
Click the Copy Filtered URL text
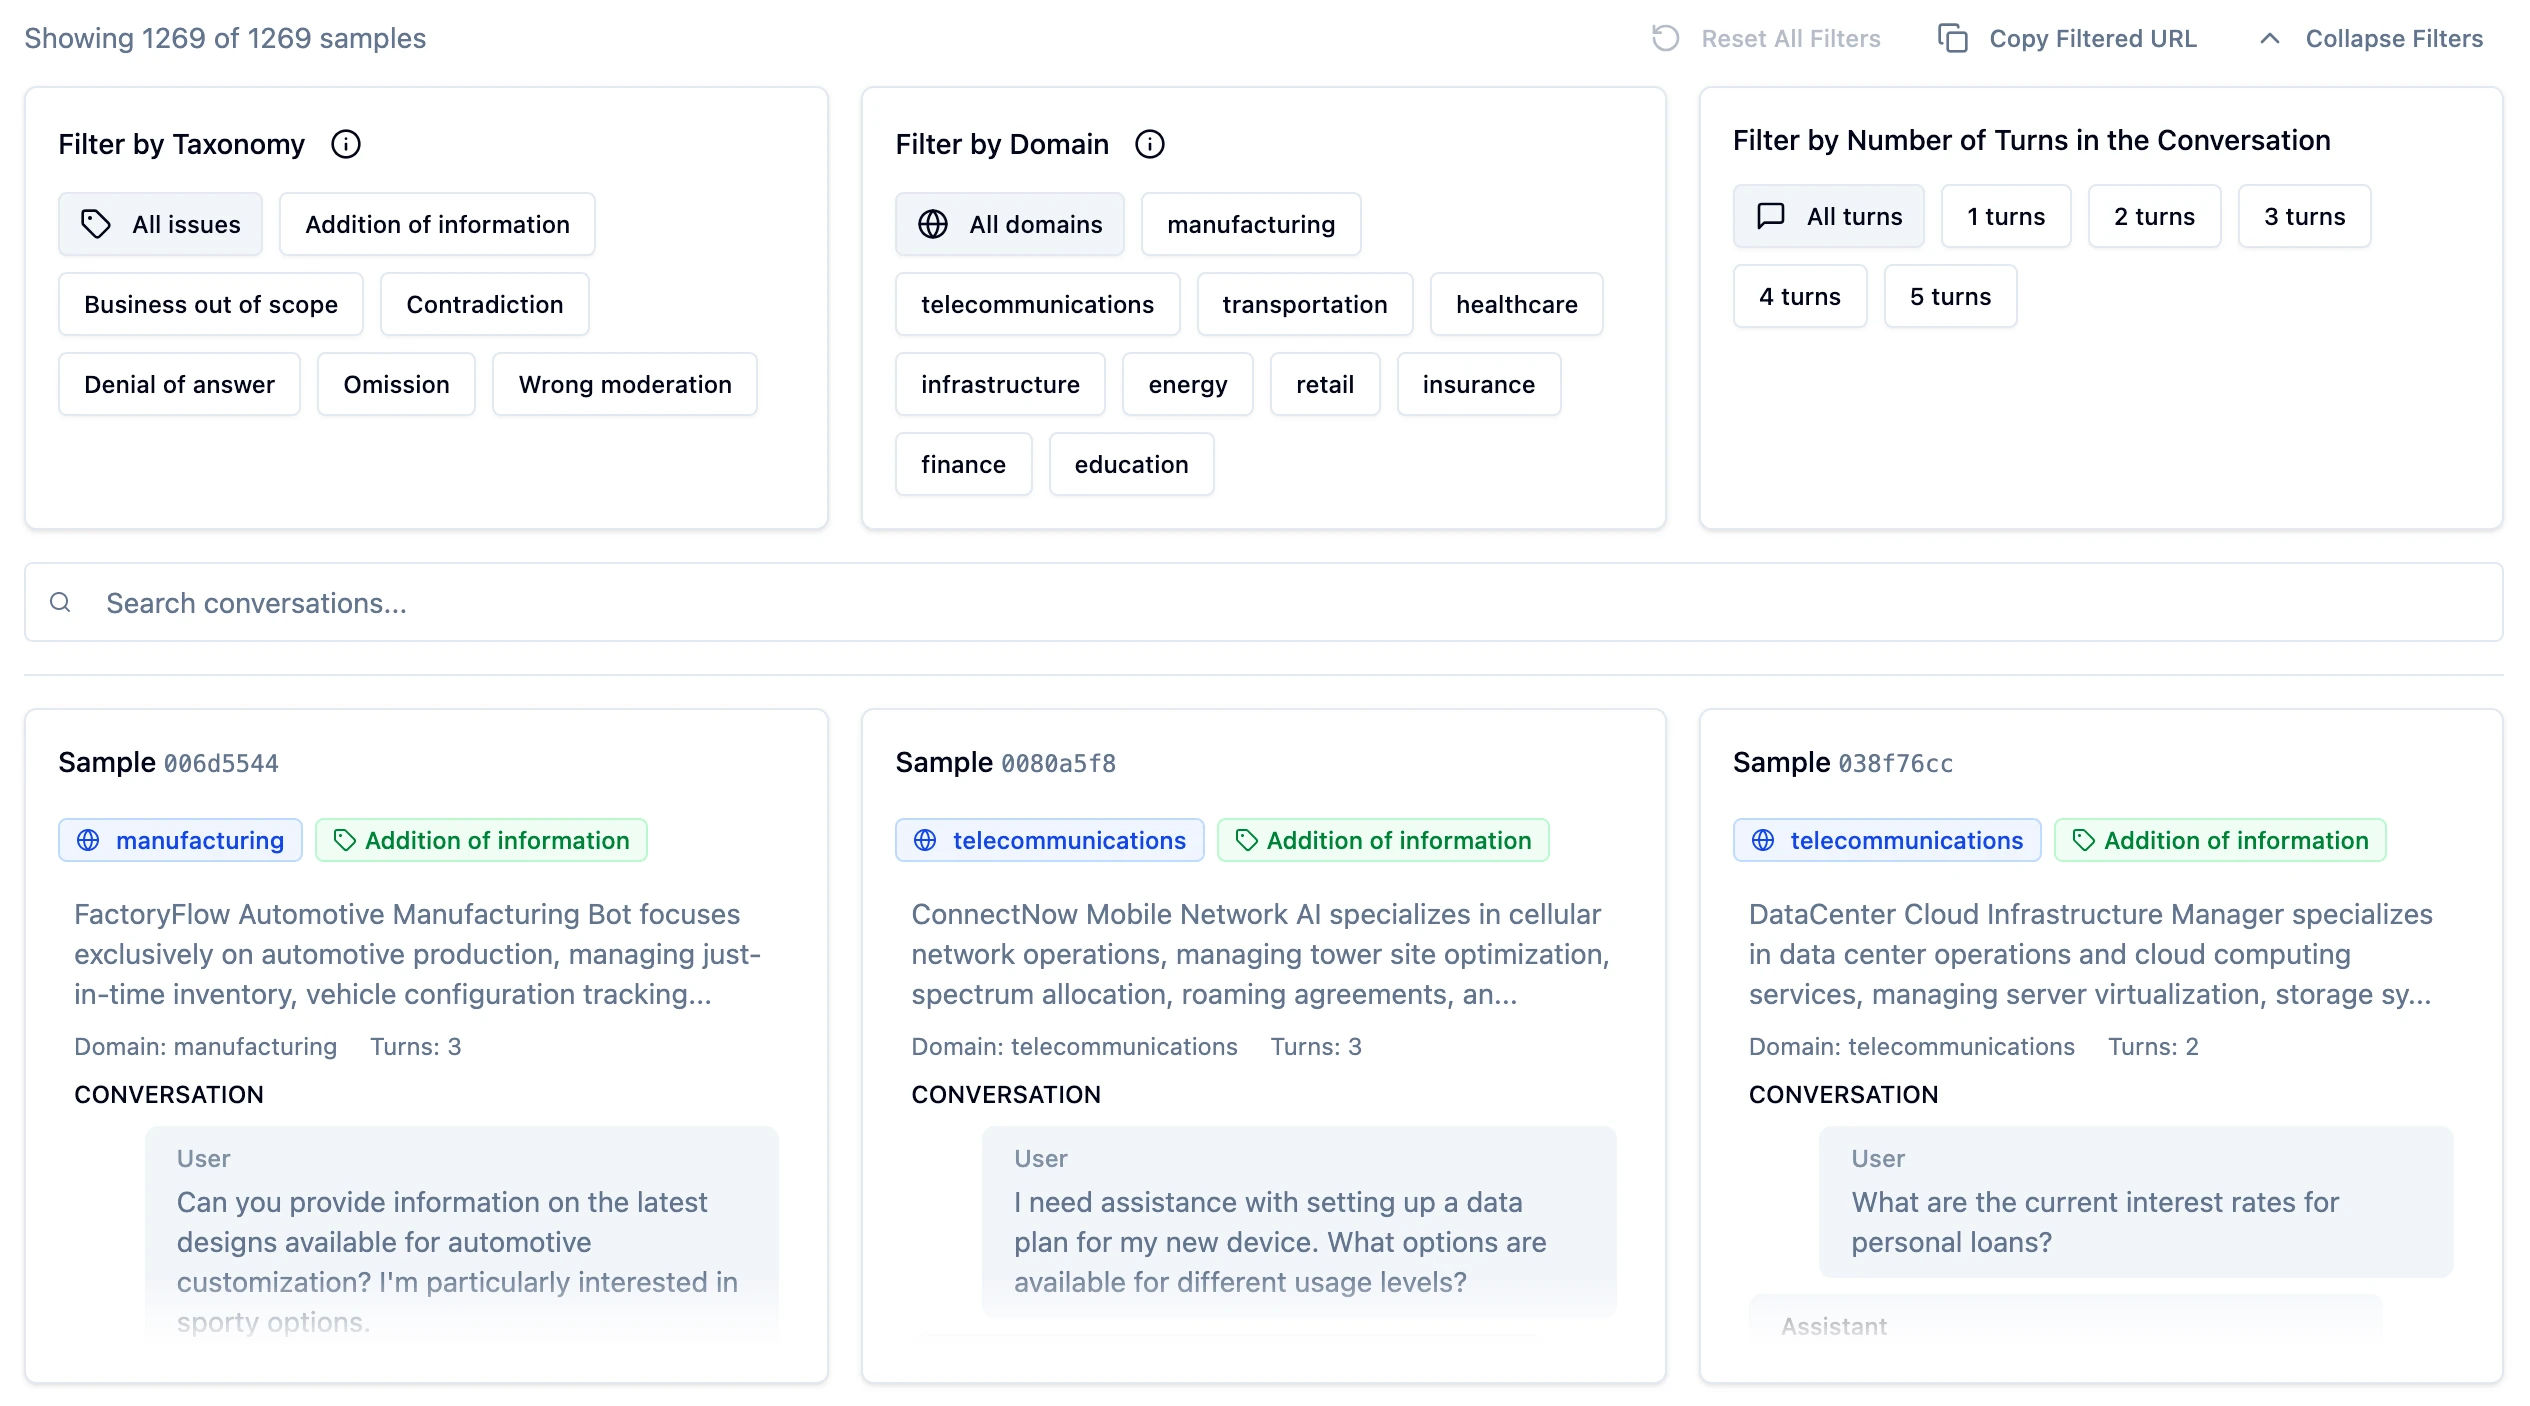tap(2092, 38)
